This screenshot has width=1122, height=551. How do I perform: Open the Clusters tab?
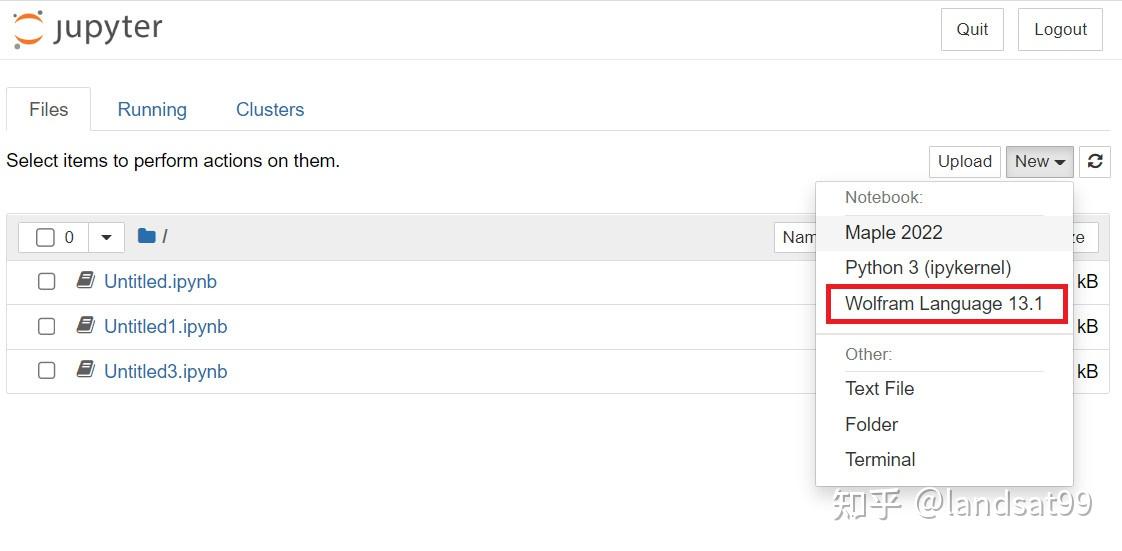coord(270,109)
